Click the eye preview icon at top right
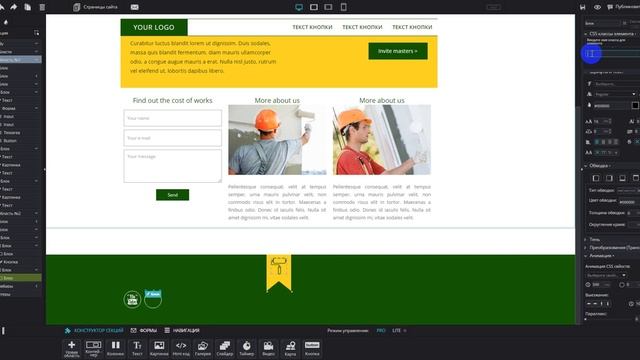 [x=597, y=7]
